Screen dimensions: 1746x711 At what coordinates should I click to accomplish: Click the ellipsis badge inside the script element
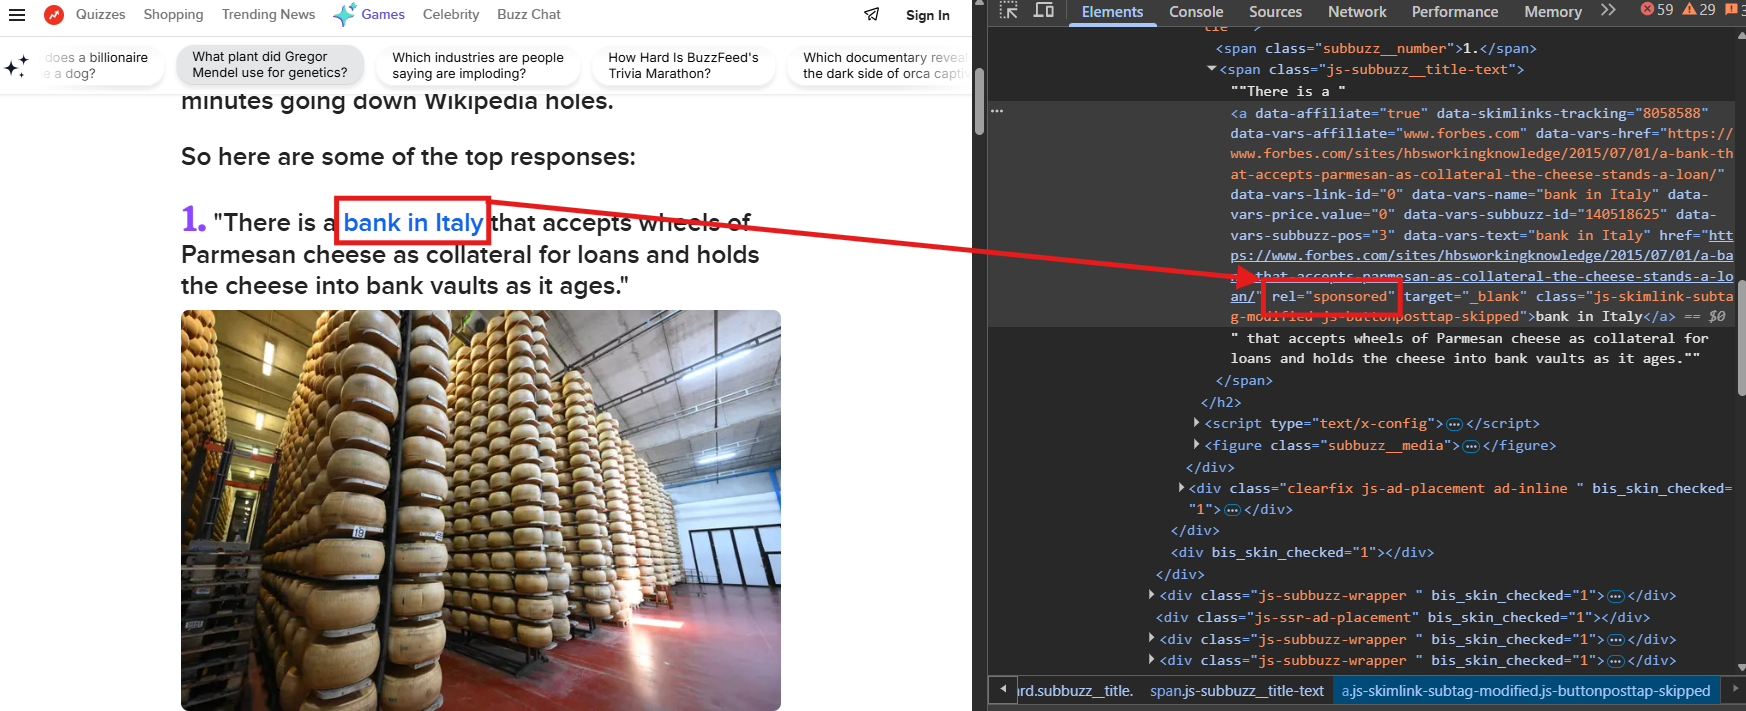1455,424
